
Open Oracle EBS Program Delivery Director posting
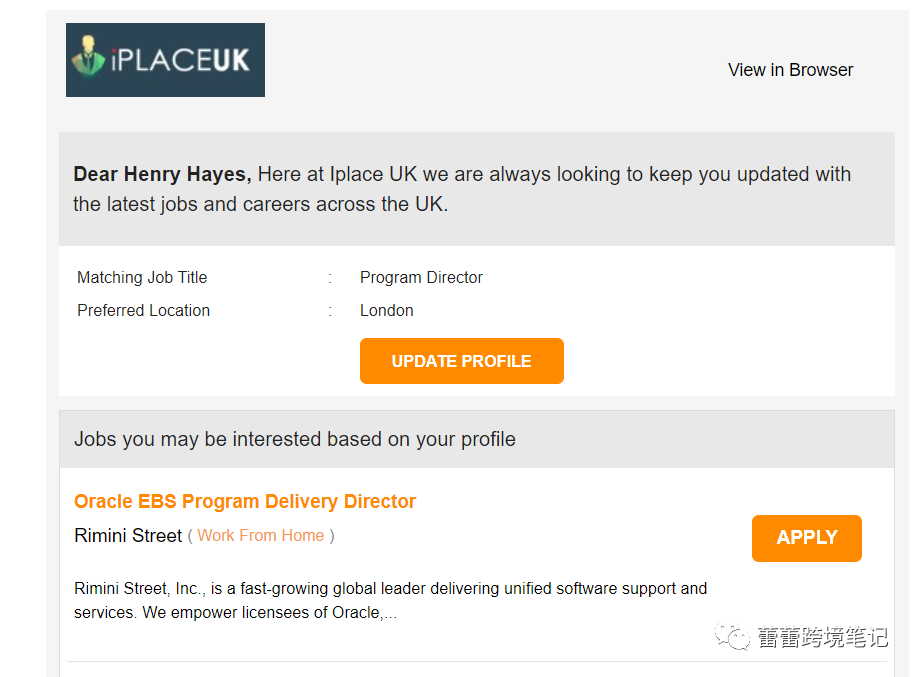(x=245, y=502)
